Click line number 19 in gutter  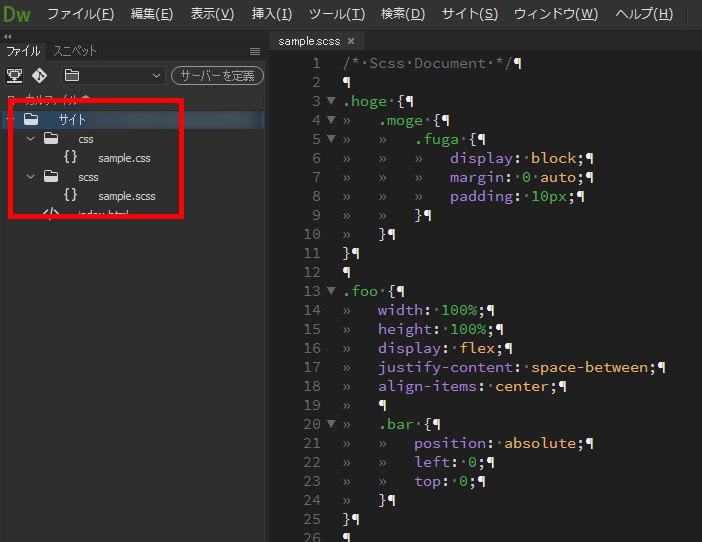click(312, 405)
